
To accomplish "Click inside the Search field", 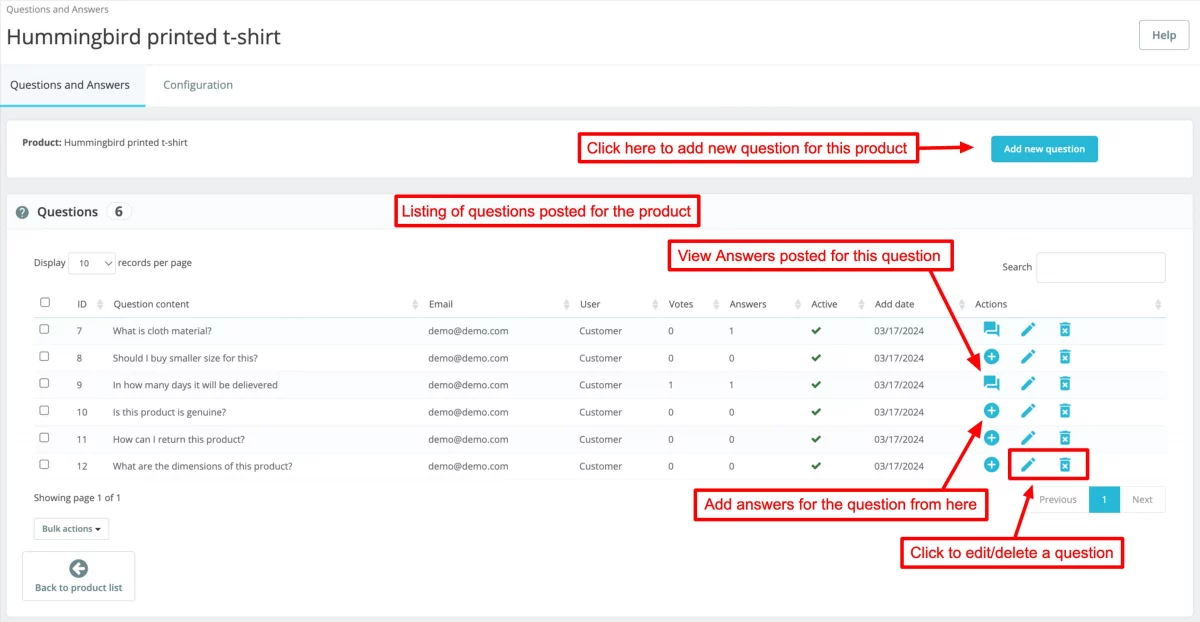I will 1100,267.
